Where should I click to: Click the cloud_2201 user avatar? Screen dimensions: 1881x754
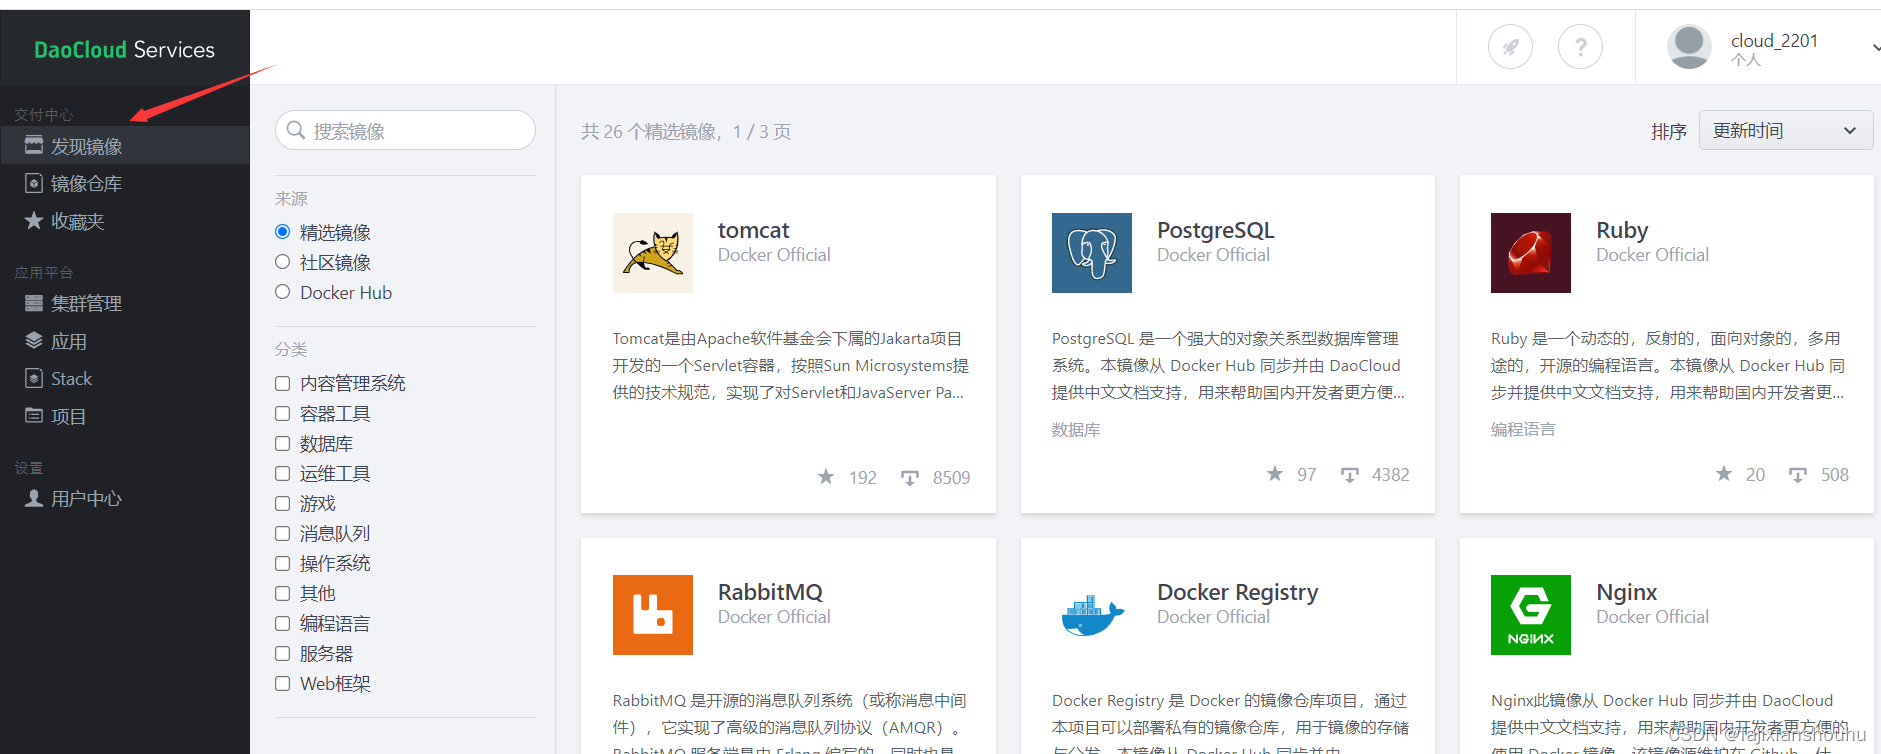(x=1690, y=47)
